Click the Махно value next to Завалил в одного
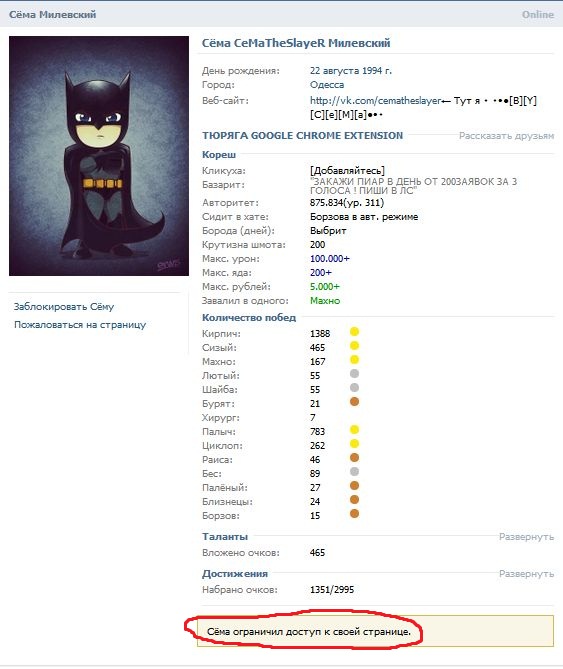Image resolution: width=563 pixels, height=669 pixels. click(x=325, y=301)
